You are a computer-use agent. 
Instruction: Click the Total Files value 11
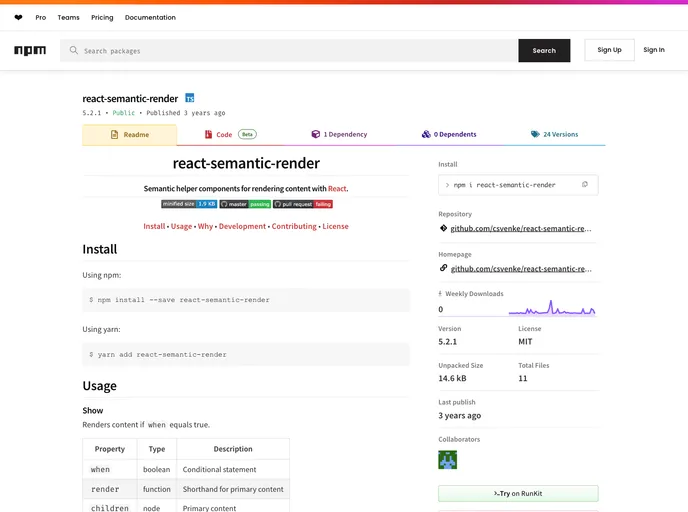[x=523, y=378]
